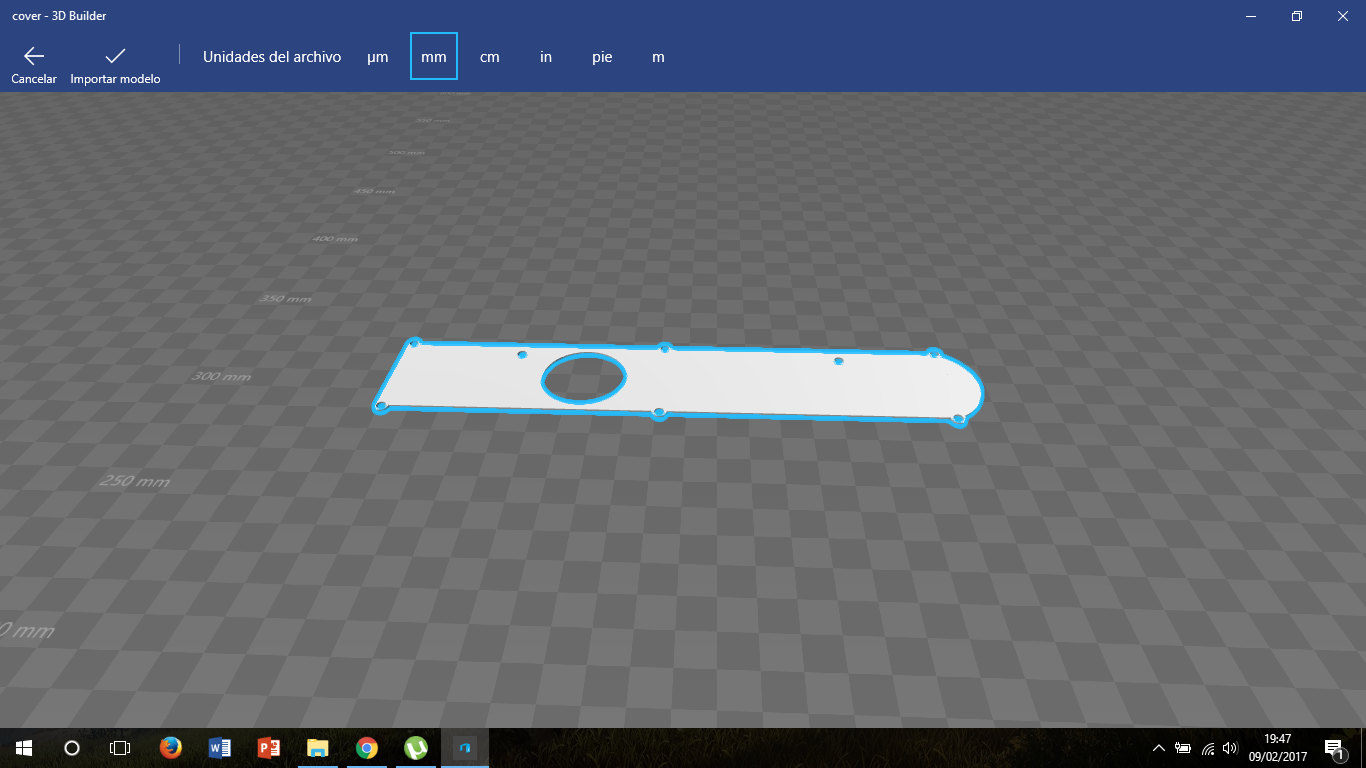Open File Explorer from the taskbar
This screenshot has width=1366, height=768.
point(317,747)
